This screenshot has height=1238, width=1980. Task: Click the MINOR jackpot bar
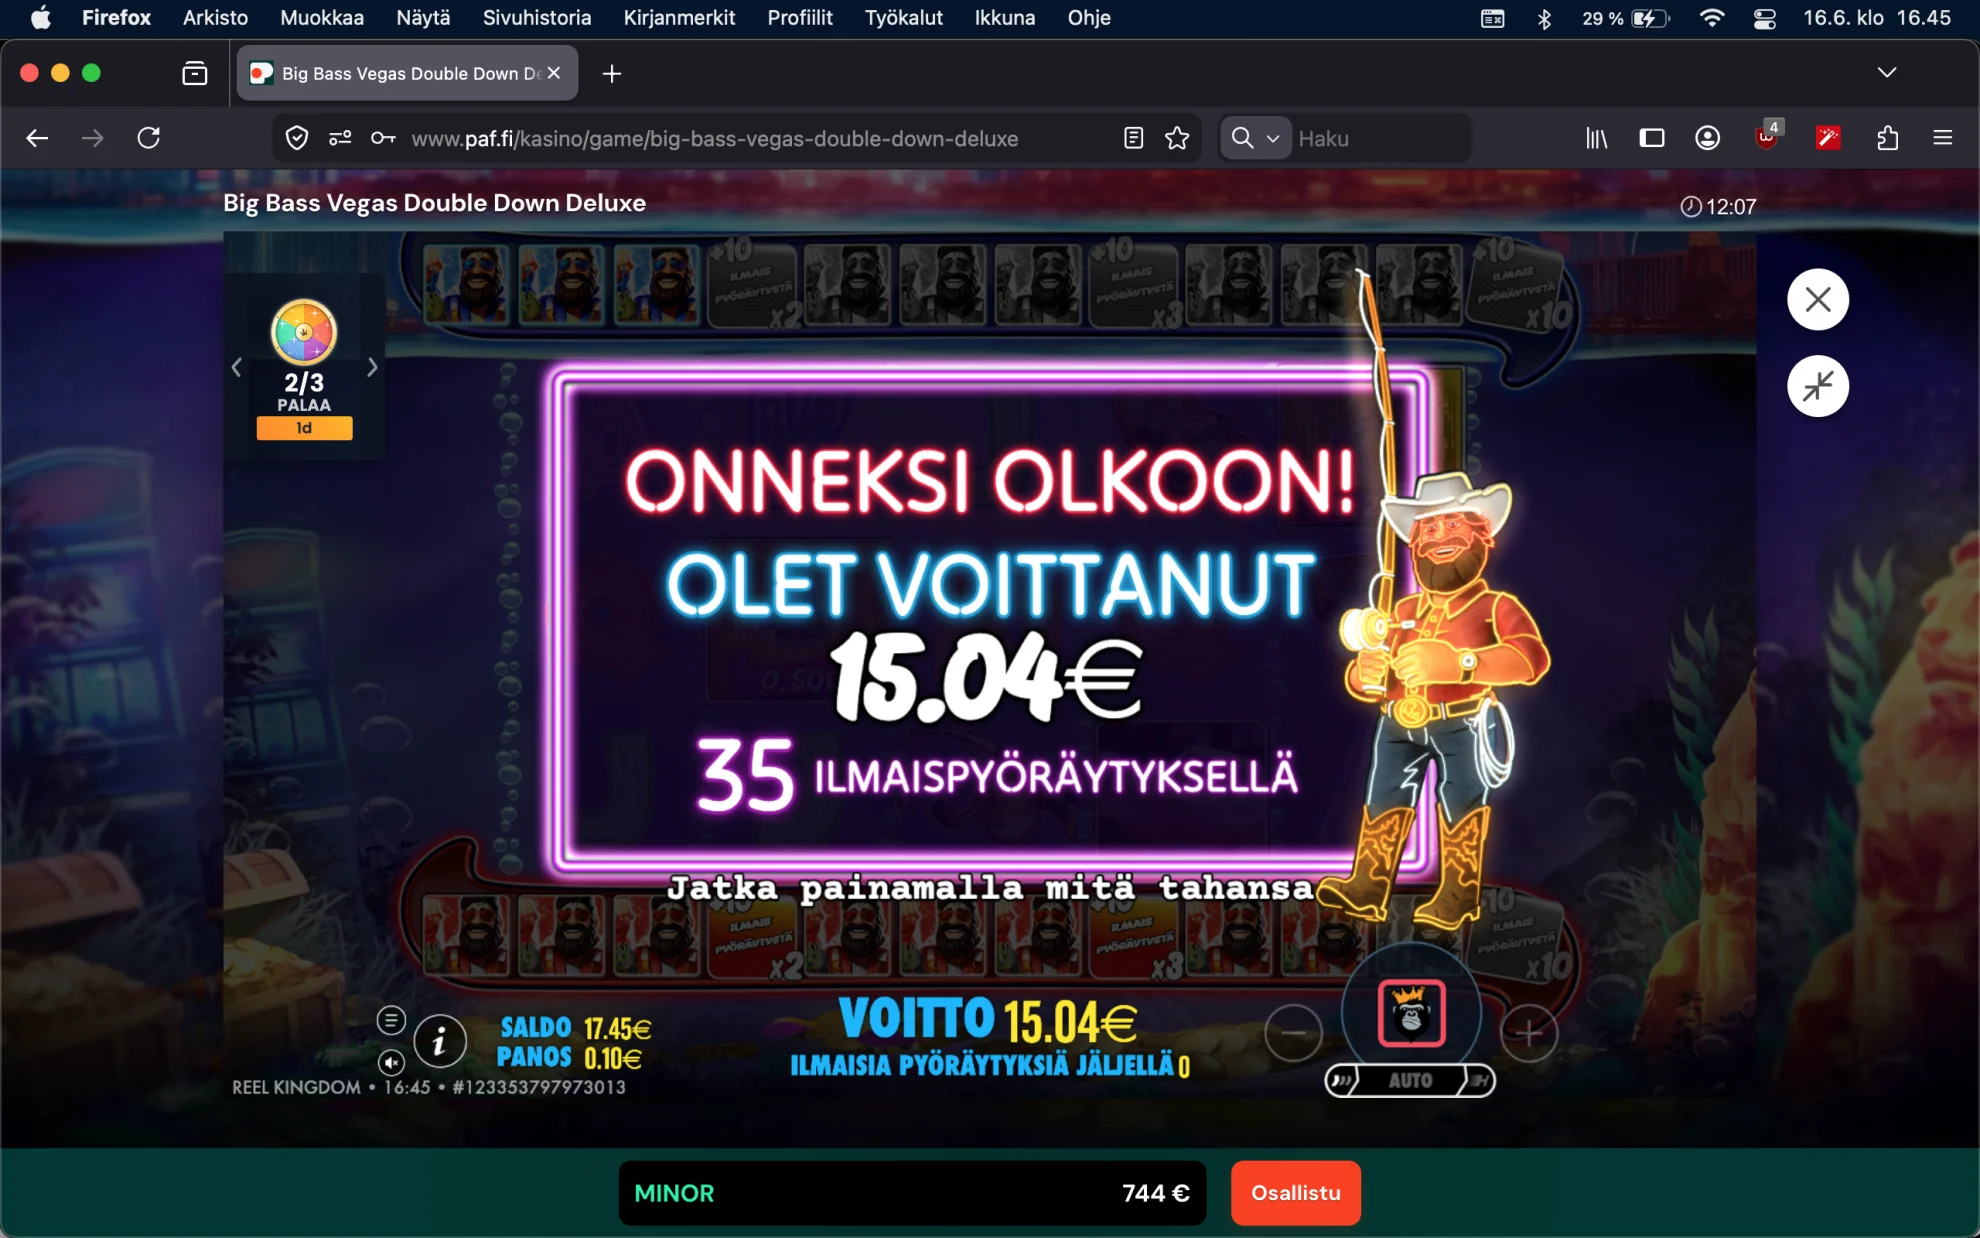coord(912,1192)
